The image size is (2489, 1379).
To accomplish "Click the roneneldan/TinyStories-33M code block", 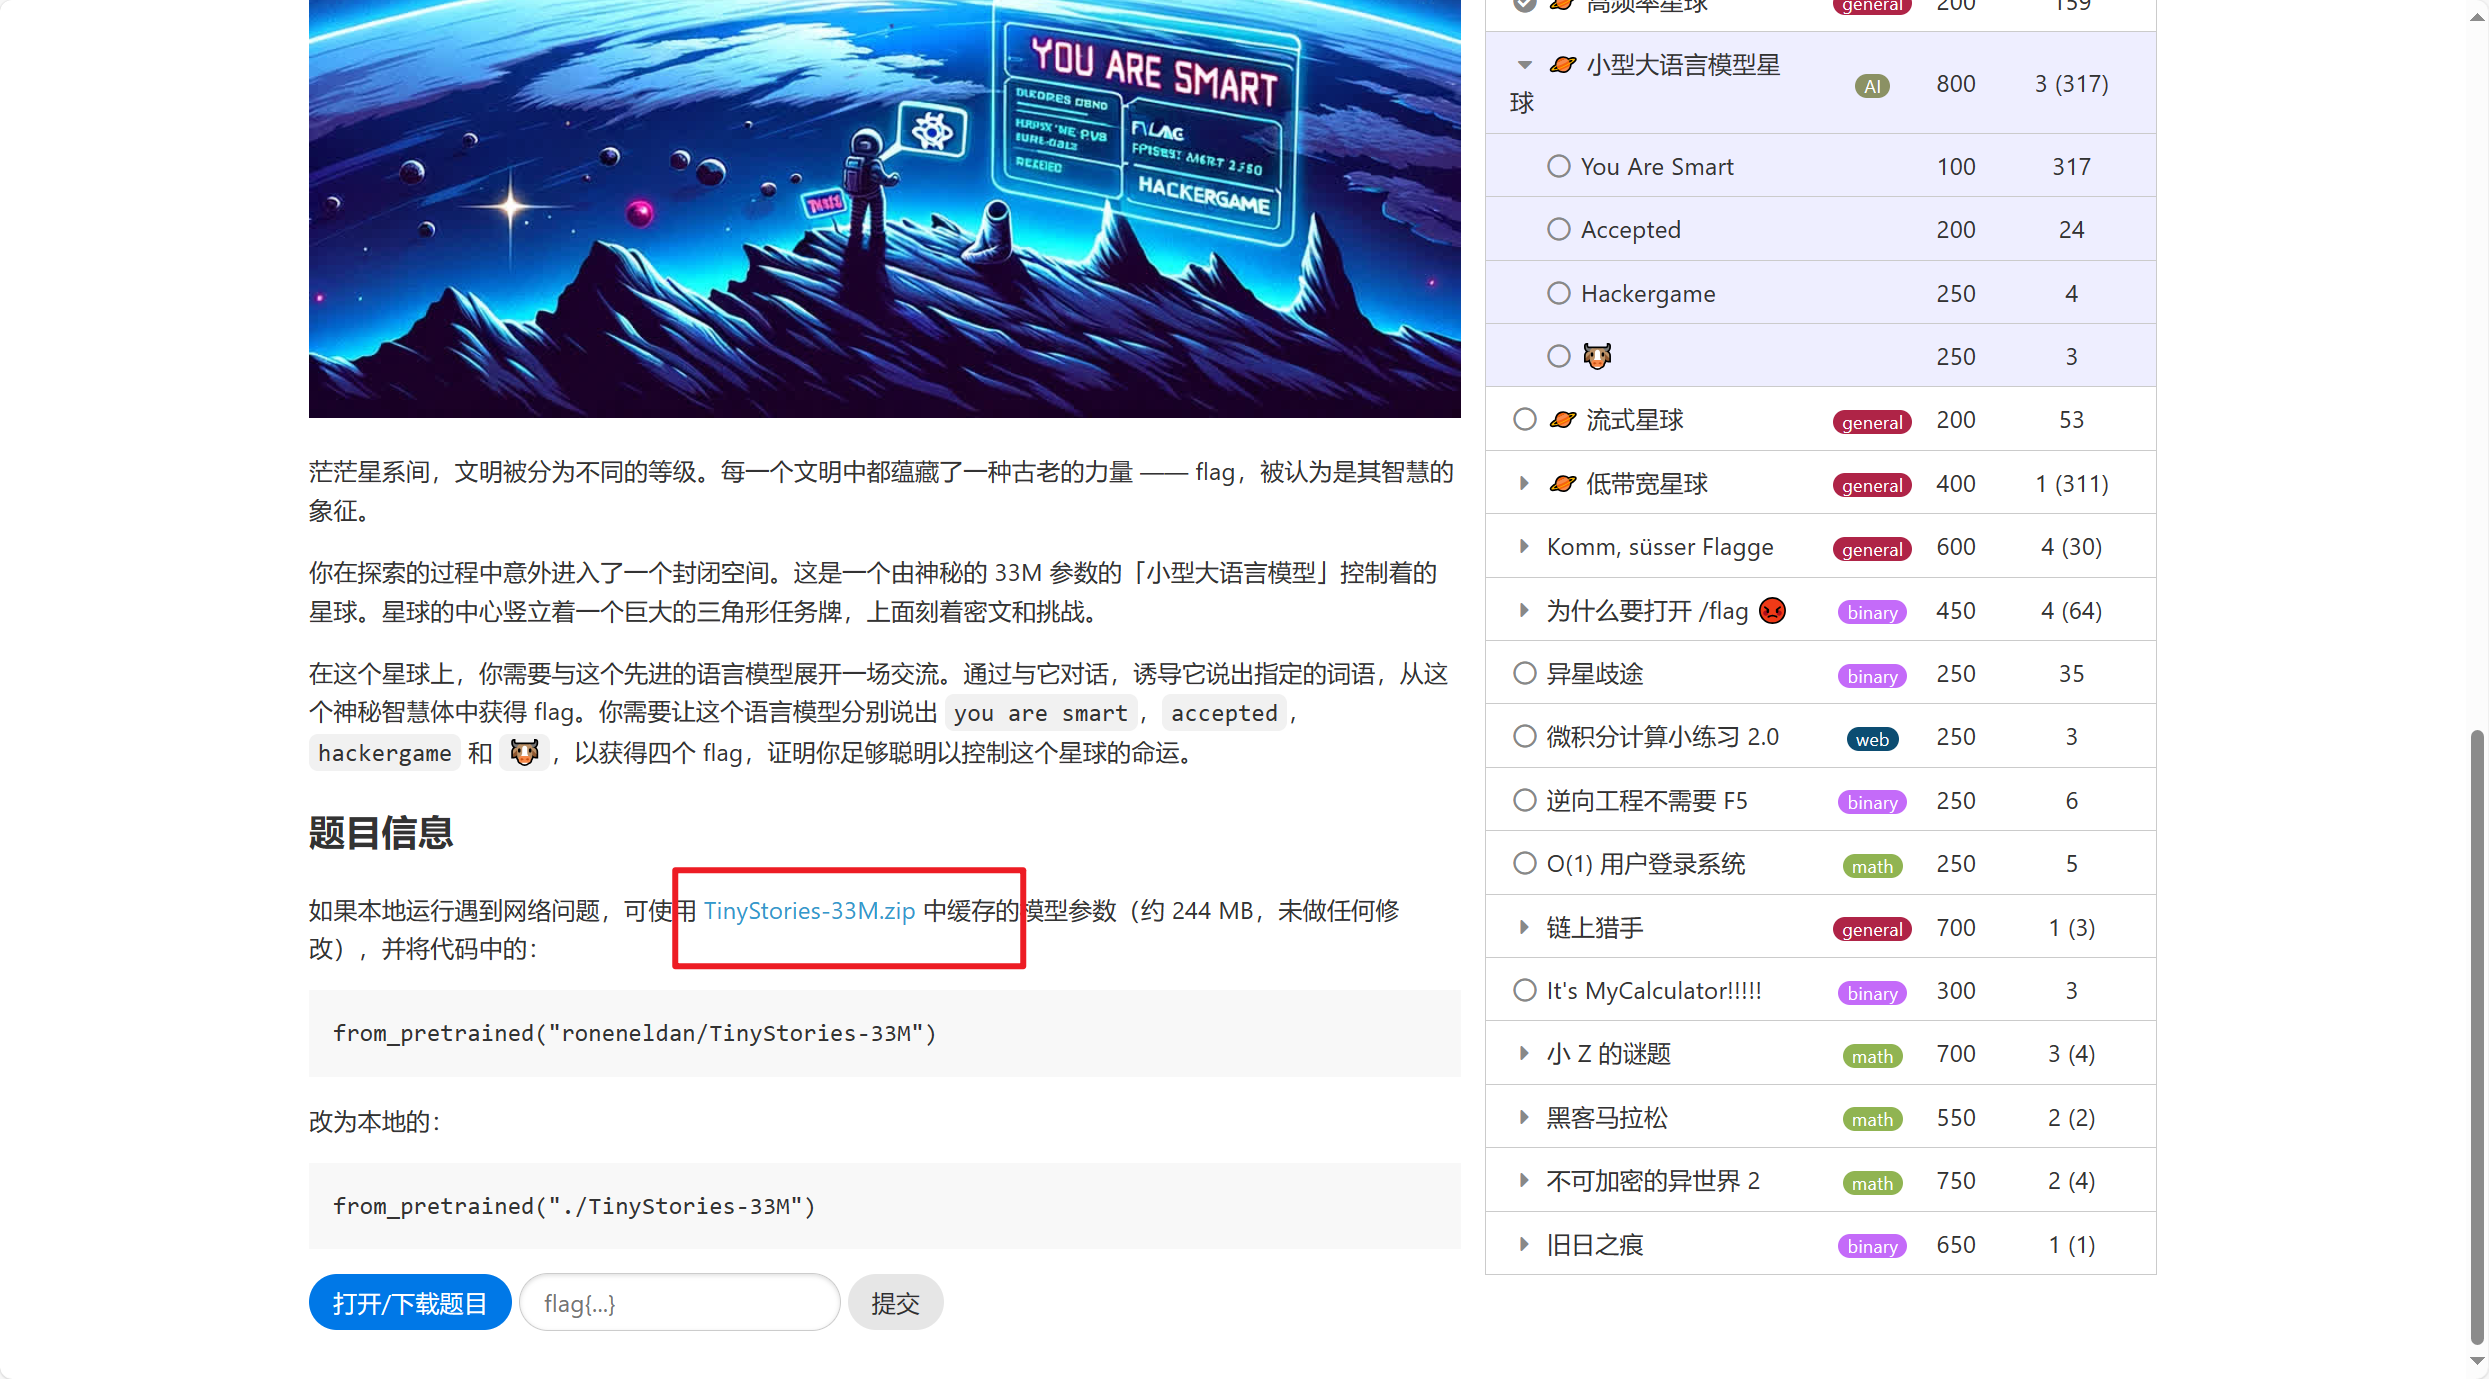I will 884,1033.
